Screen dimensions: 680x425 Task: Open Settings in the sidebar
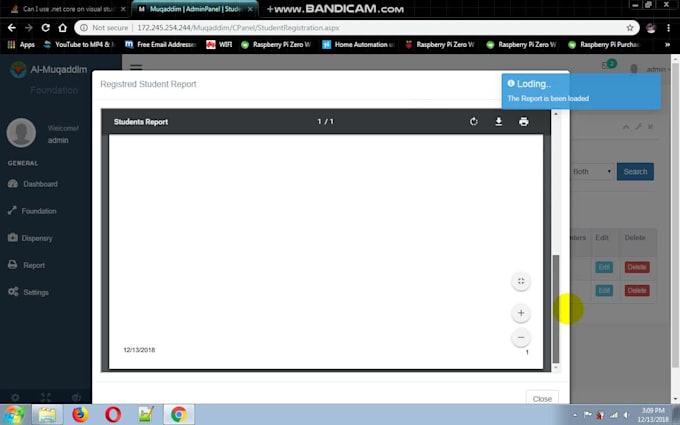28,292
